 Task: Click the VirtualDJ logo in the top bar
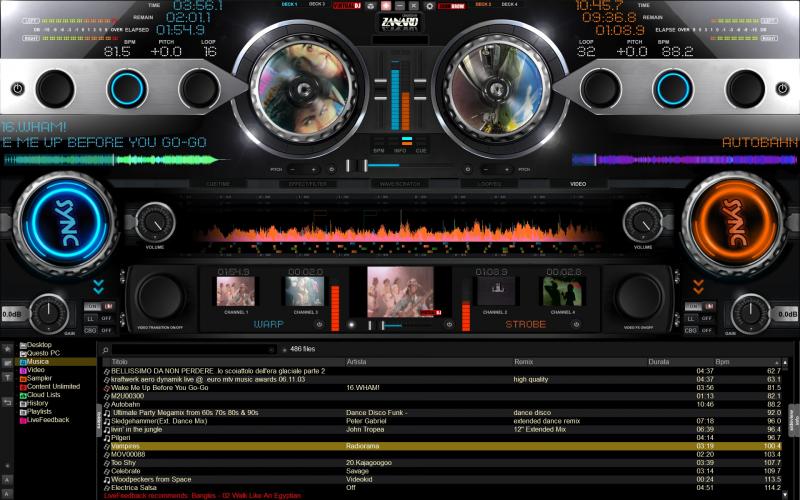tap(346, 6)
